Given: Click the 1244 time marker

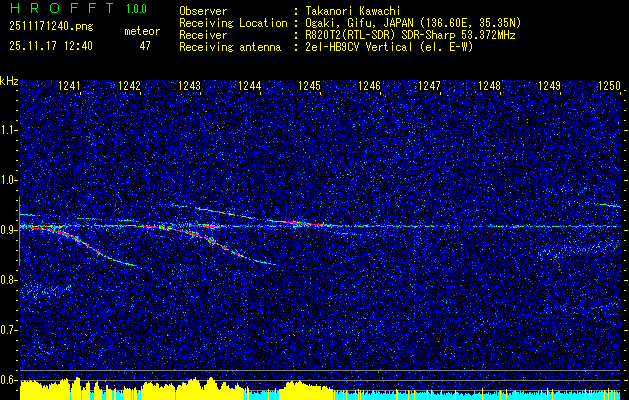Looking at the screenshot, I should 250,85.
